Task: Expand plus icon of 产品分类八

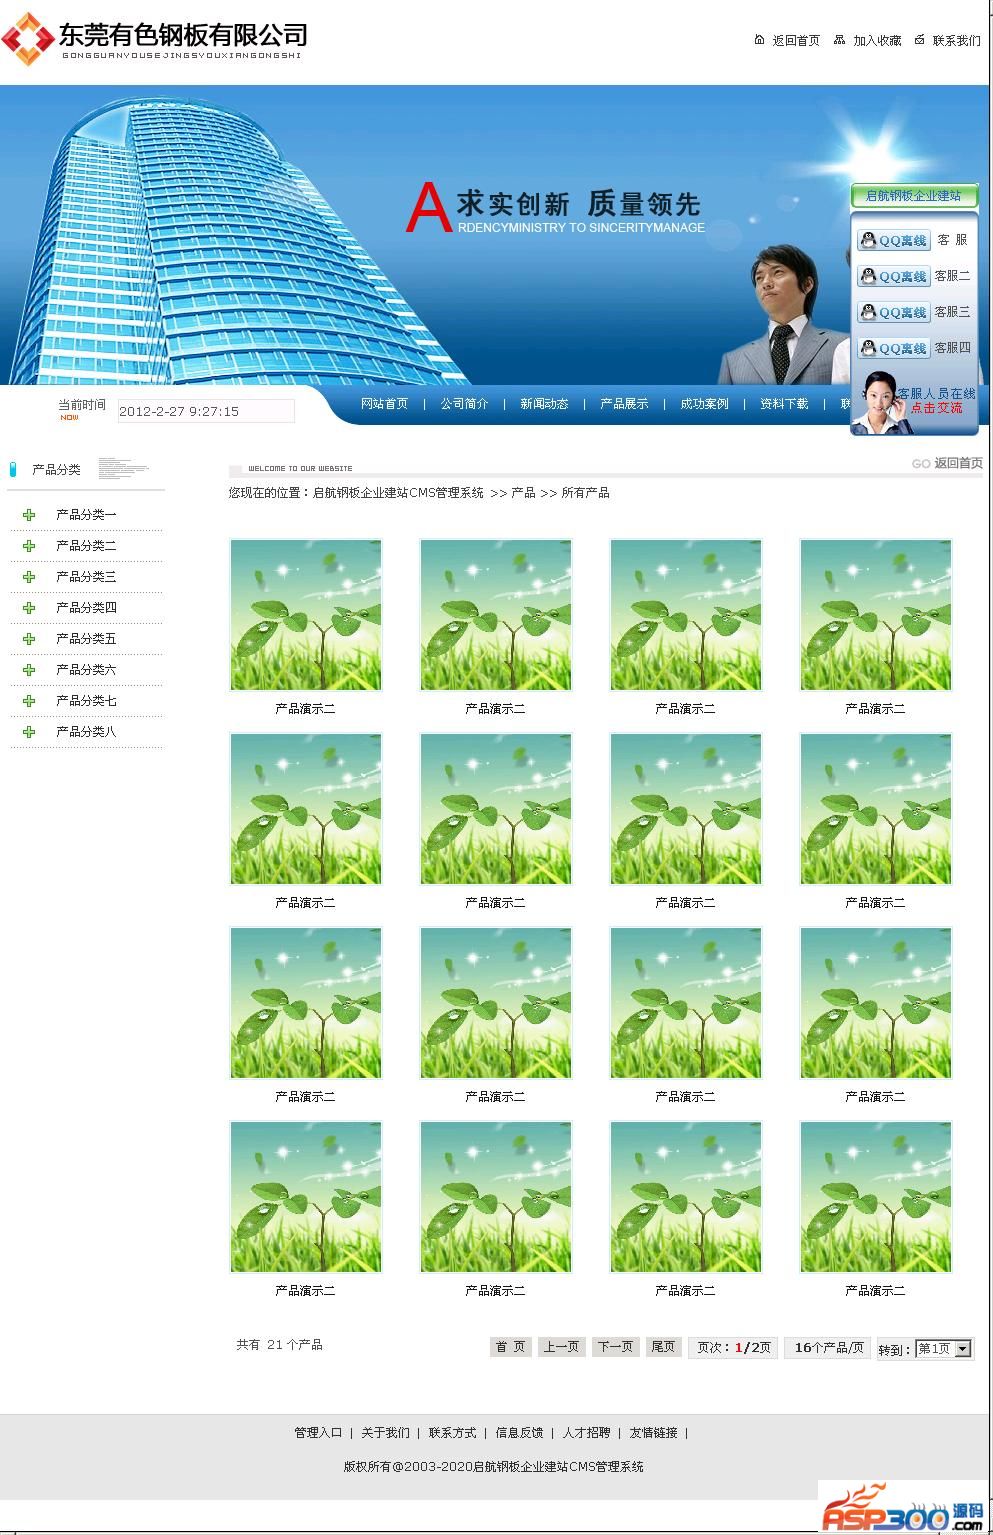Action: coord(29,732)
